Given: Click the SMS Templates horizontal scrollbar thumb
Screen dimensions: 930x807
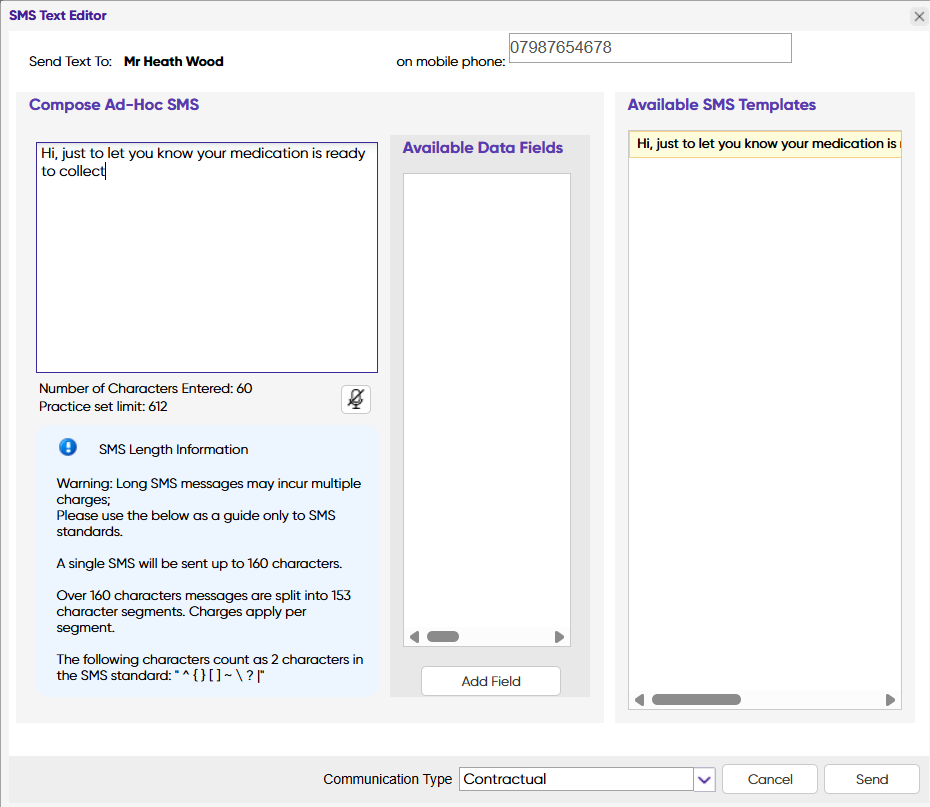Looking at the screenshot, I should (696, 700).
